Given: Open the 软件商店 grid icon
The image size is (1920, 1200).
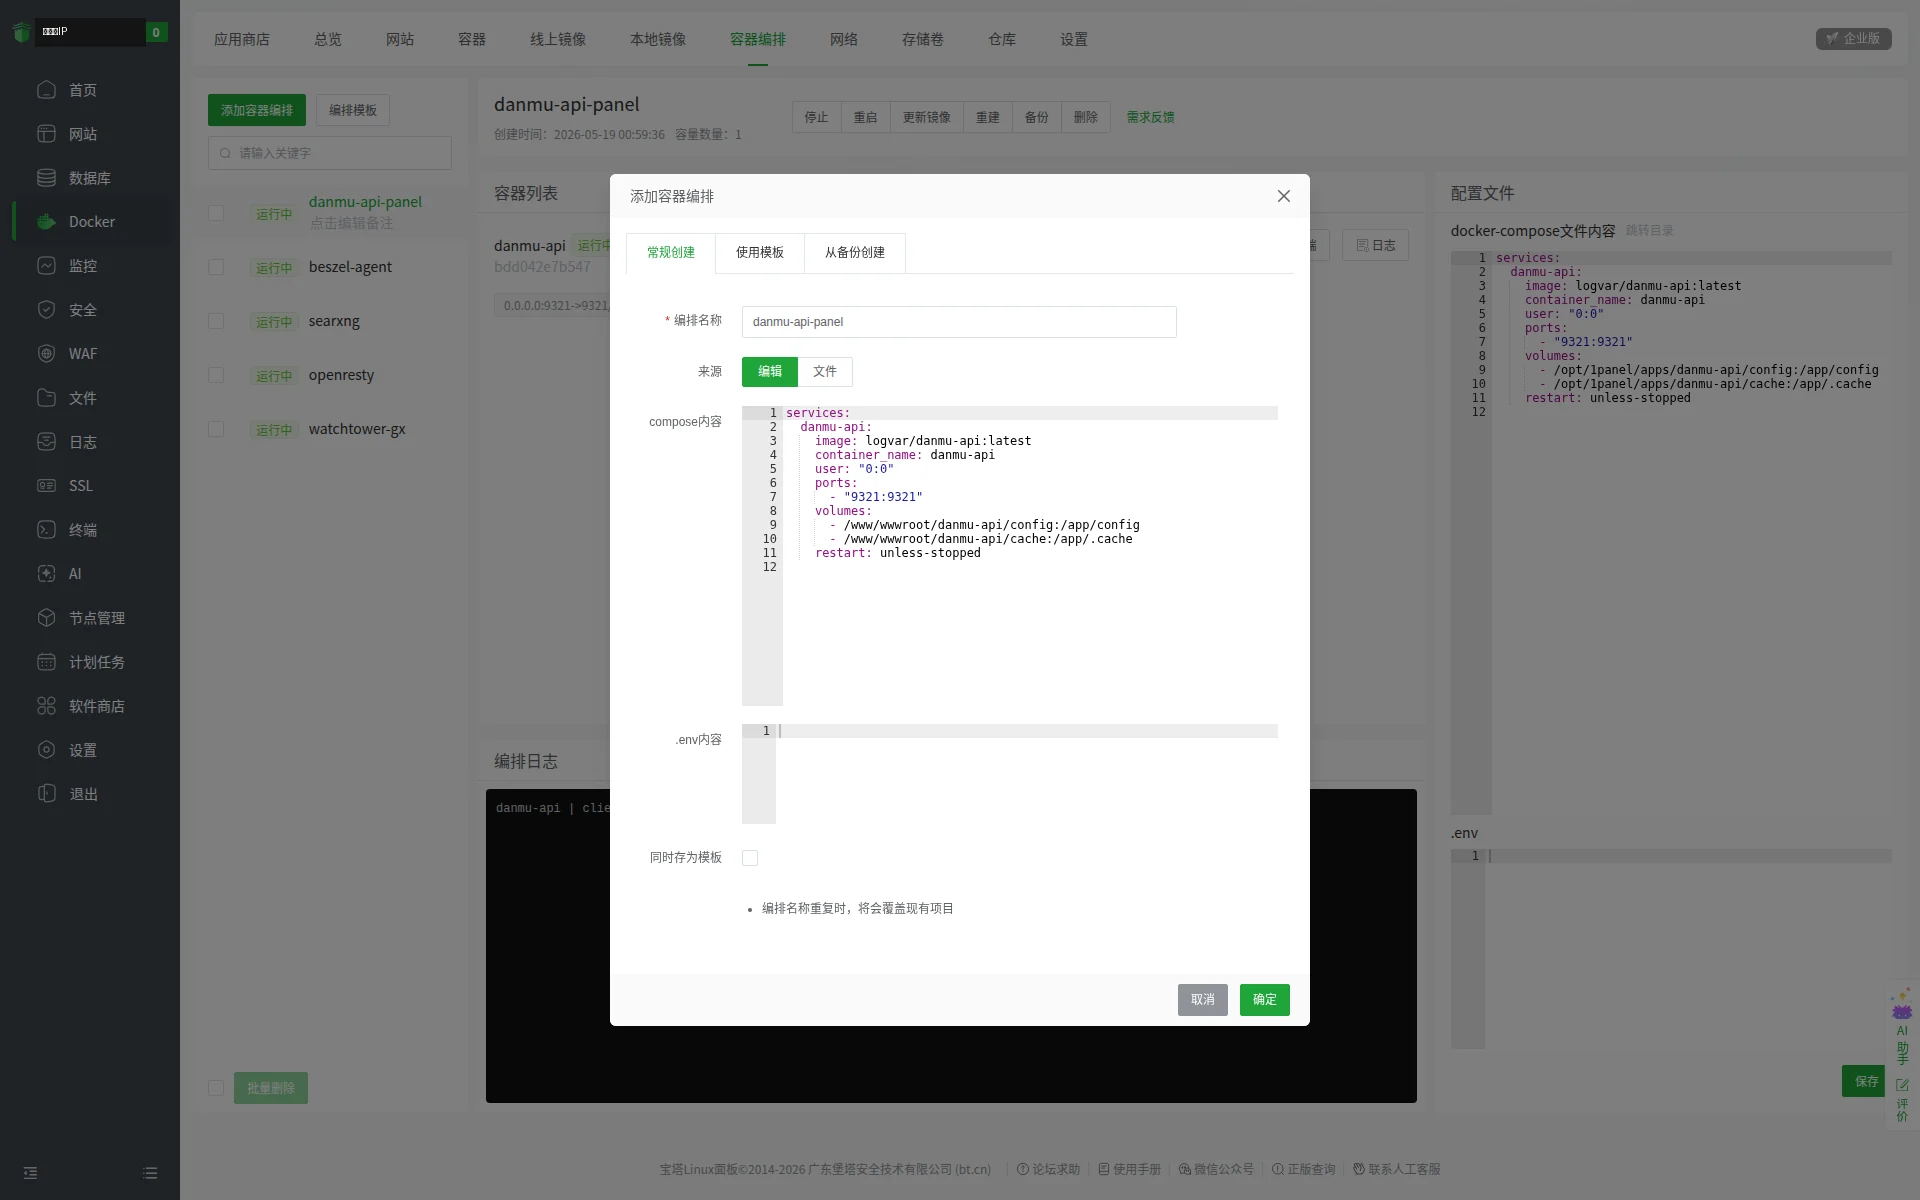Looking at the screenshot, I should coord(46,706).
